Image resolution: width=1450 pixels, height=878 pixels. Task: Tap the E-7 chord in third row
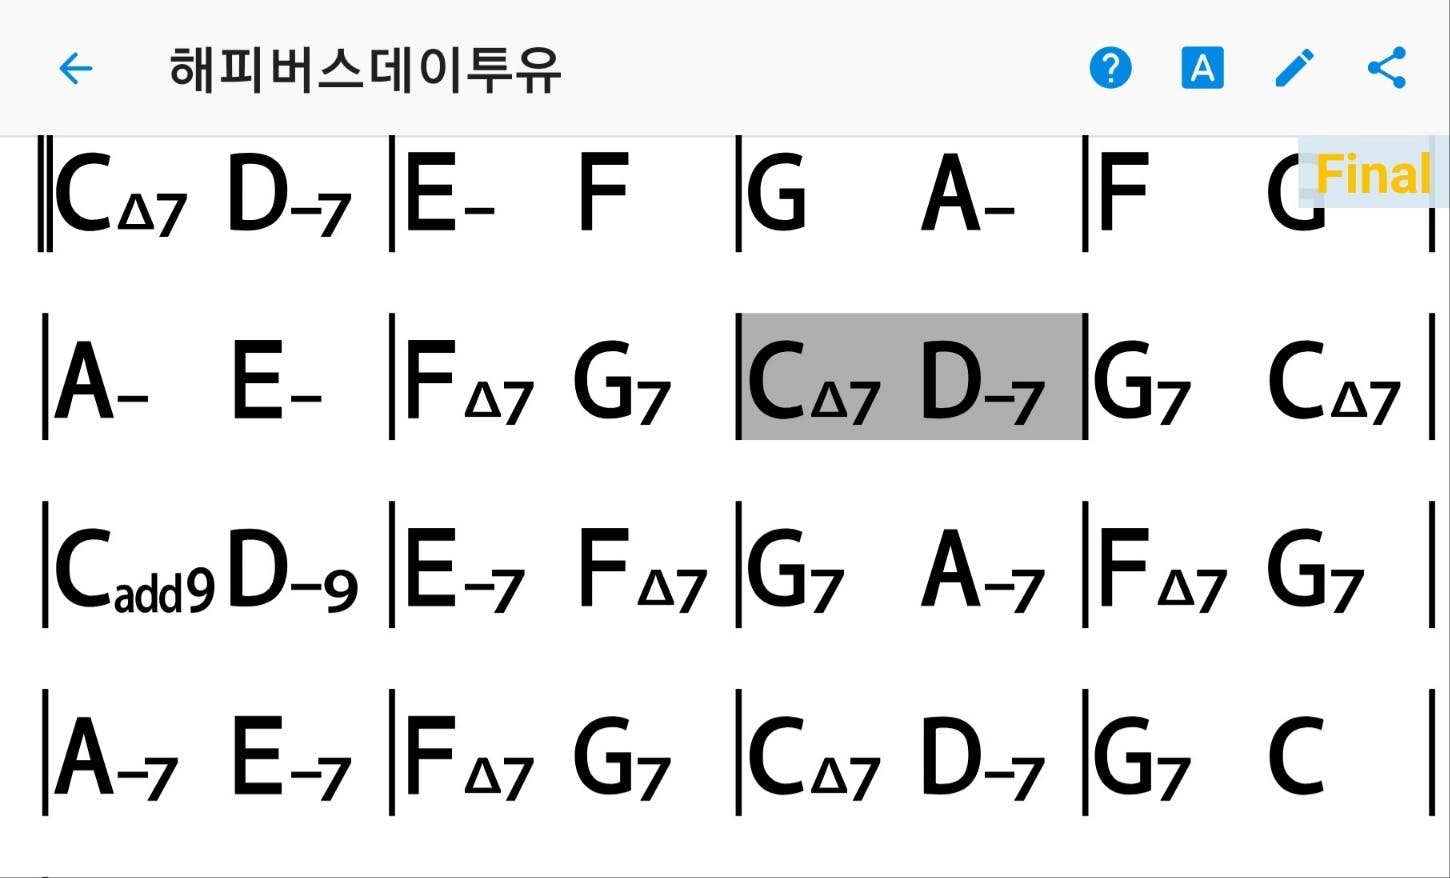465,570
